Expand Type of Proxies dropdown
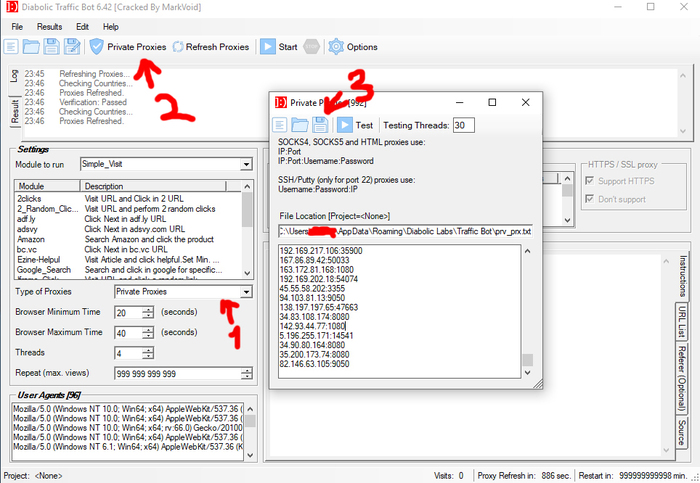The image size is (700, 483). [x=246, y=292]
